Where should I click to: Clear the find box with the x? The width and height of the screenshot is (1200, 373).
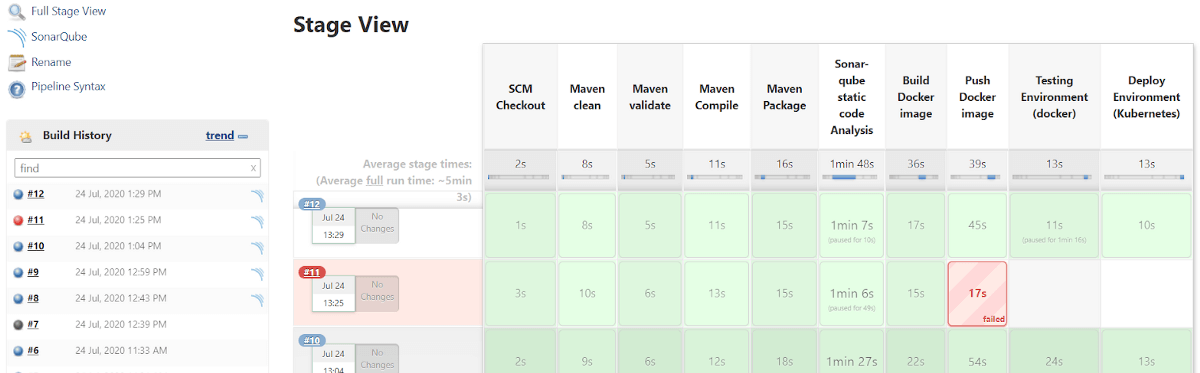coord(253,169)
